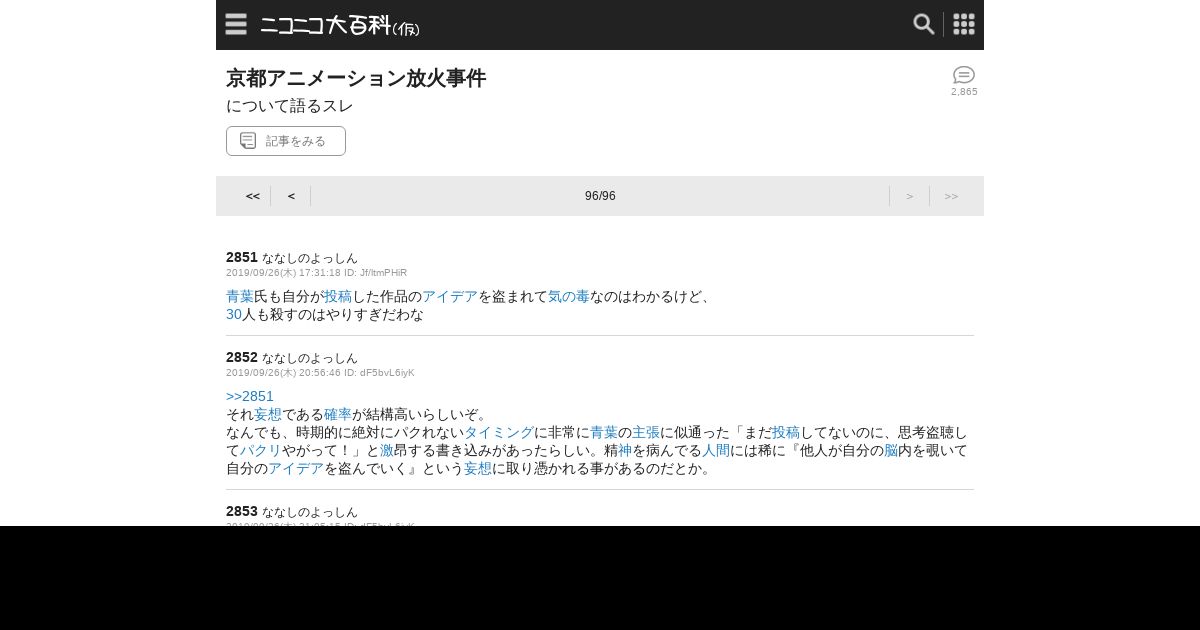
Task: Open the 京都アニメーション放火事件 title
Action: click(x=356, y=78)
